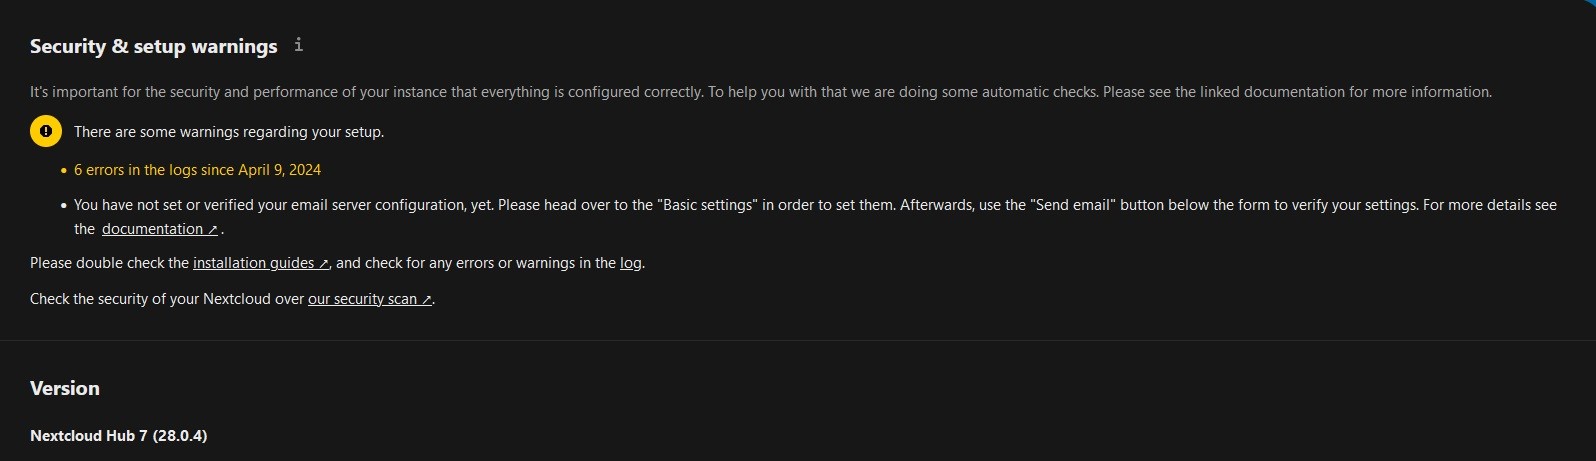Visit the our security scan link
The width and height of the screenshot is (1596, 461).
(362, 299)
